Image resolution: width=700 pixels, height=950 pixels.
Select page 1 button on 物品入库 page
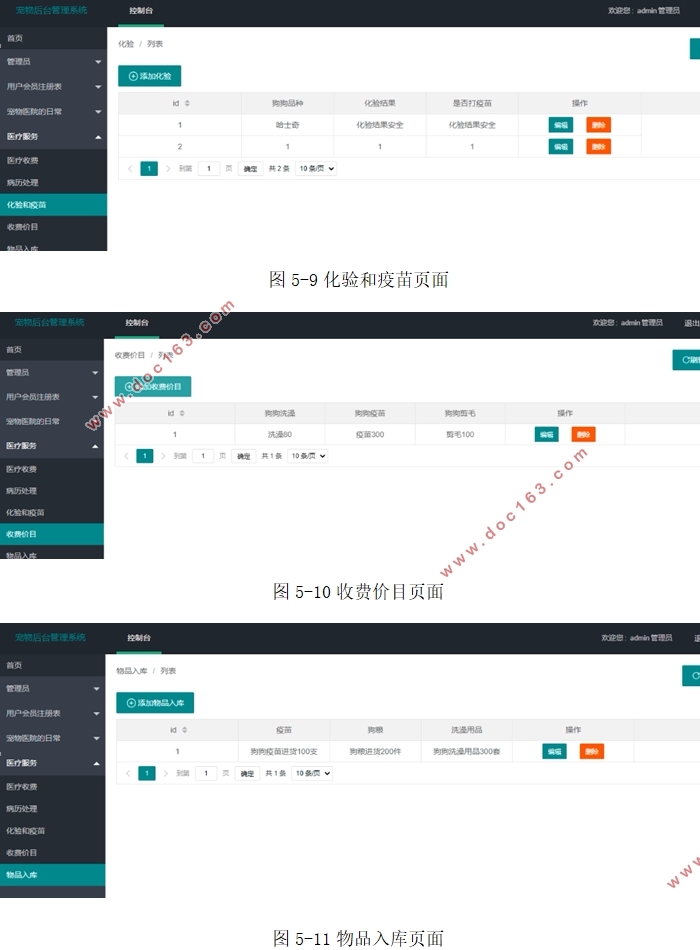click(147, 773)
